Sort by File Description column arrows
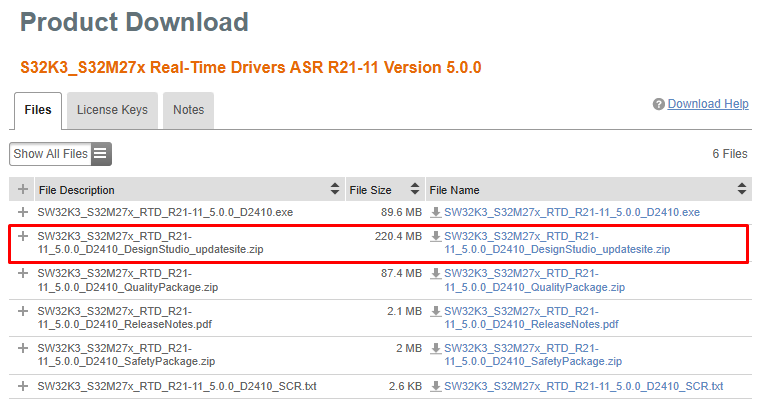 pos(335,189)
